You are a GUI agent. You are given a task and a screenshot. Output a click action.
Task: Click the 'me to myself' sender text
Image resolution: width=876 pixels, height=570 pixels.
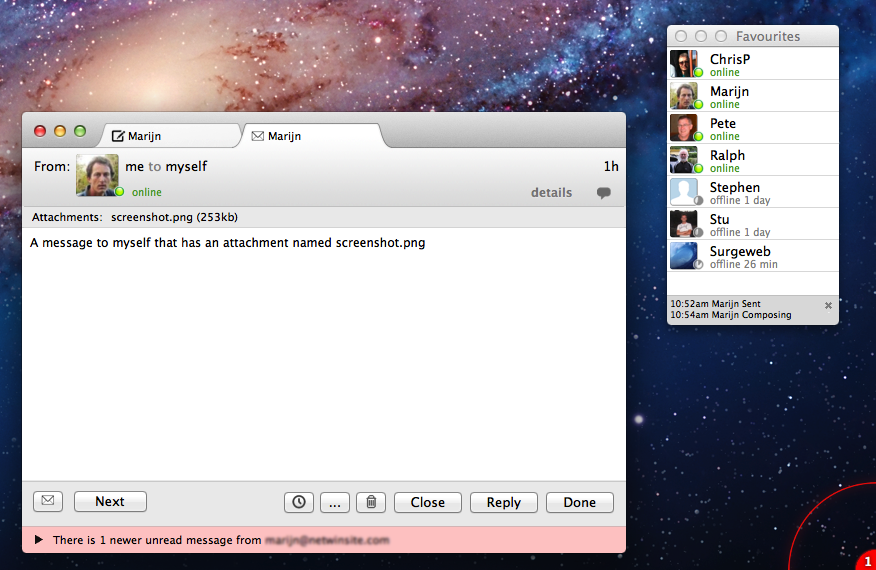click(x=166, y=167)
